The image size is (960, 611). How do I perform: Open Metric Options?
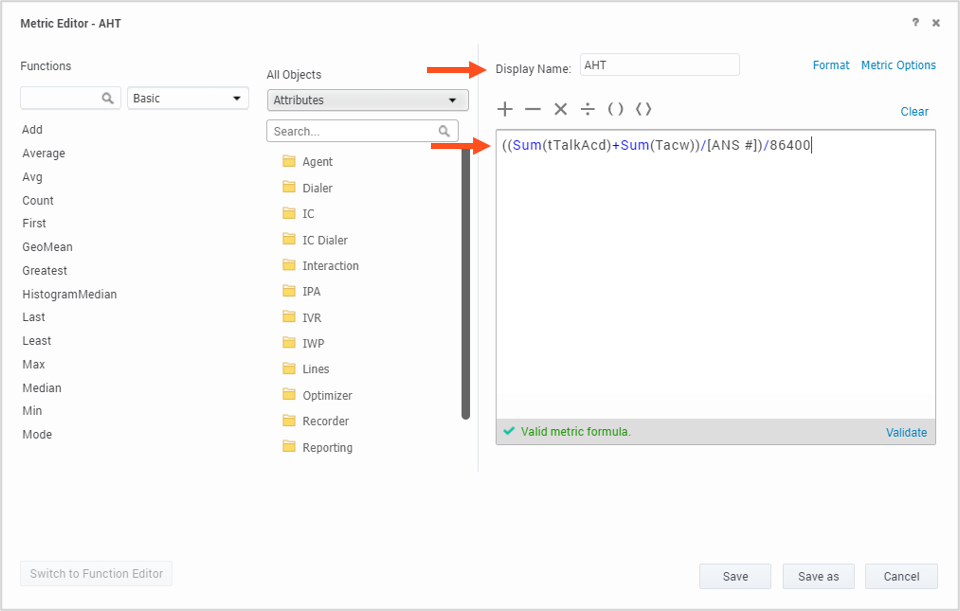click(x=898, y=65)
